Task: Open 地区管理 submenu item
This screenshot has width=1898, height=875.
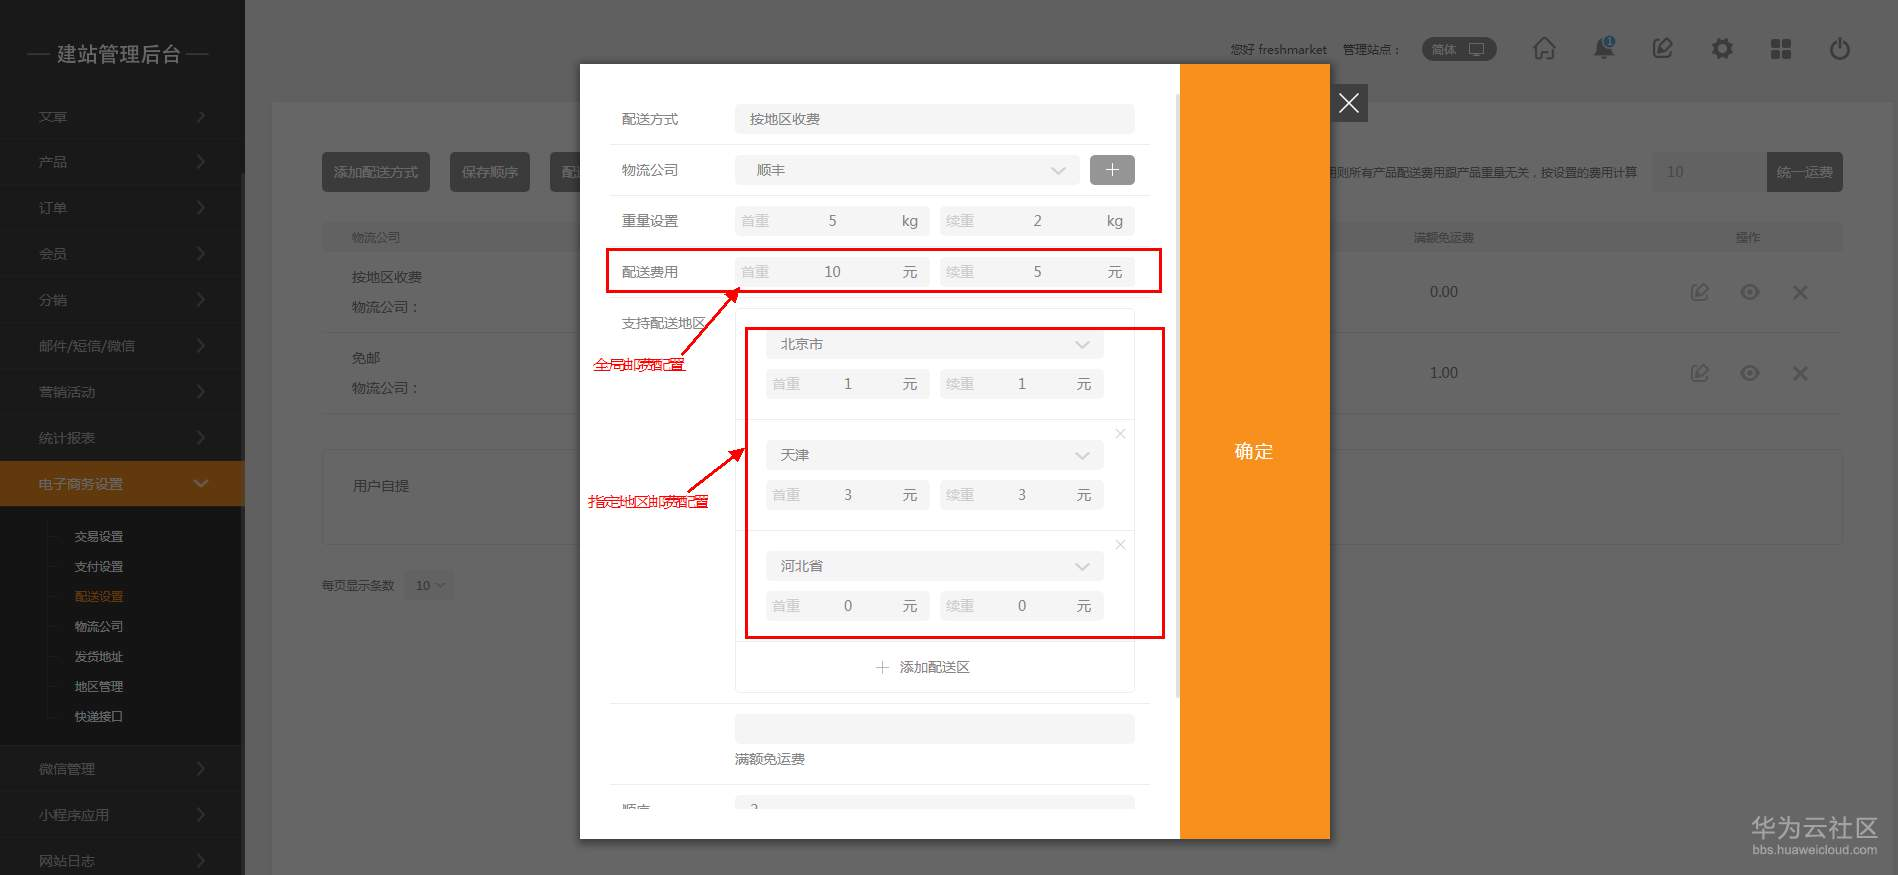Action: pyautogui.click(x=99, y=687)
